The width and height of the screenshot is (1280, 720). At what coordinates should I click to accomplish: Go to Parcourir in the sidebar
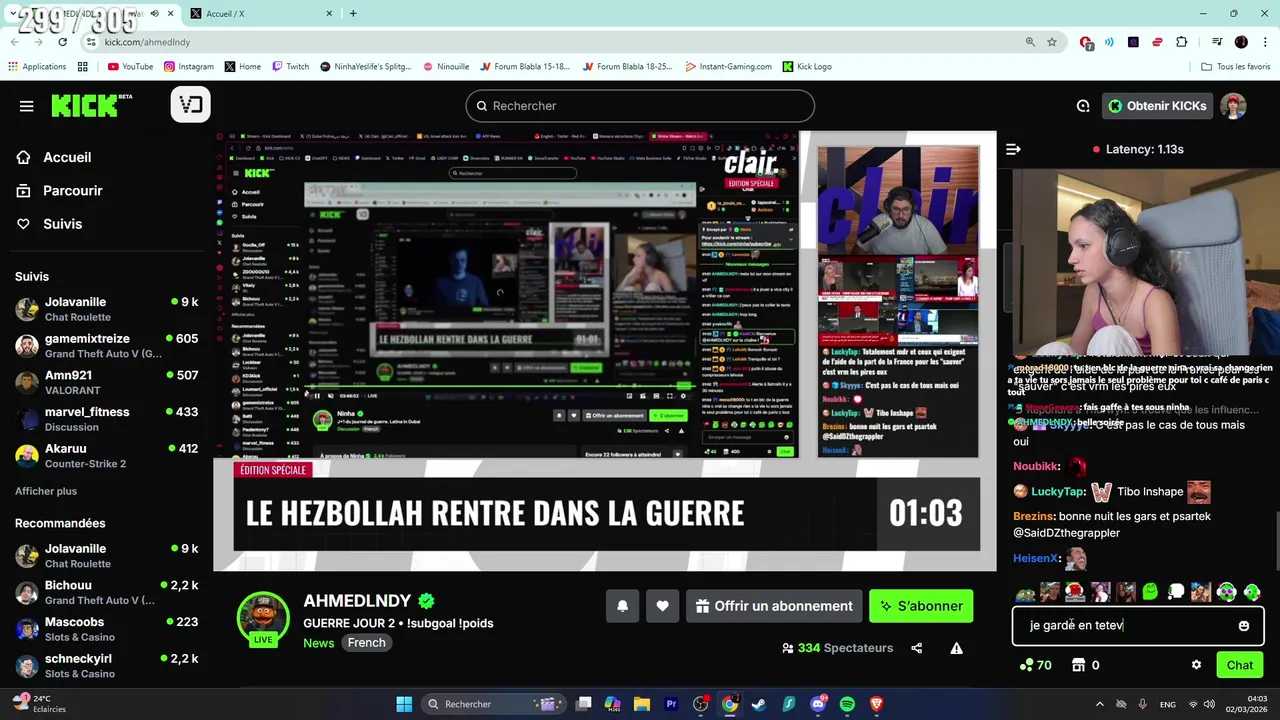(60, 191)
